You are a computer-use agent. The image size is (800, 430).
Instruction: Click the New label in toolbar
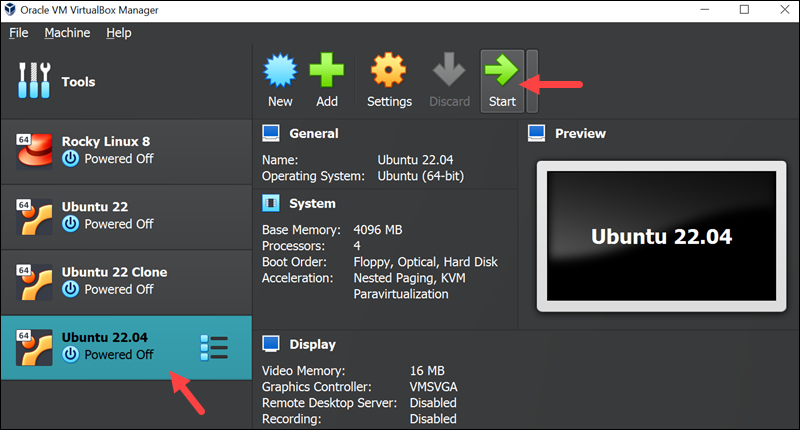[x=281, y=102]
